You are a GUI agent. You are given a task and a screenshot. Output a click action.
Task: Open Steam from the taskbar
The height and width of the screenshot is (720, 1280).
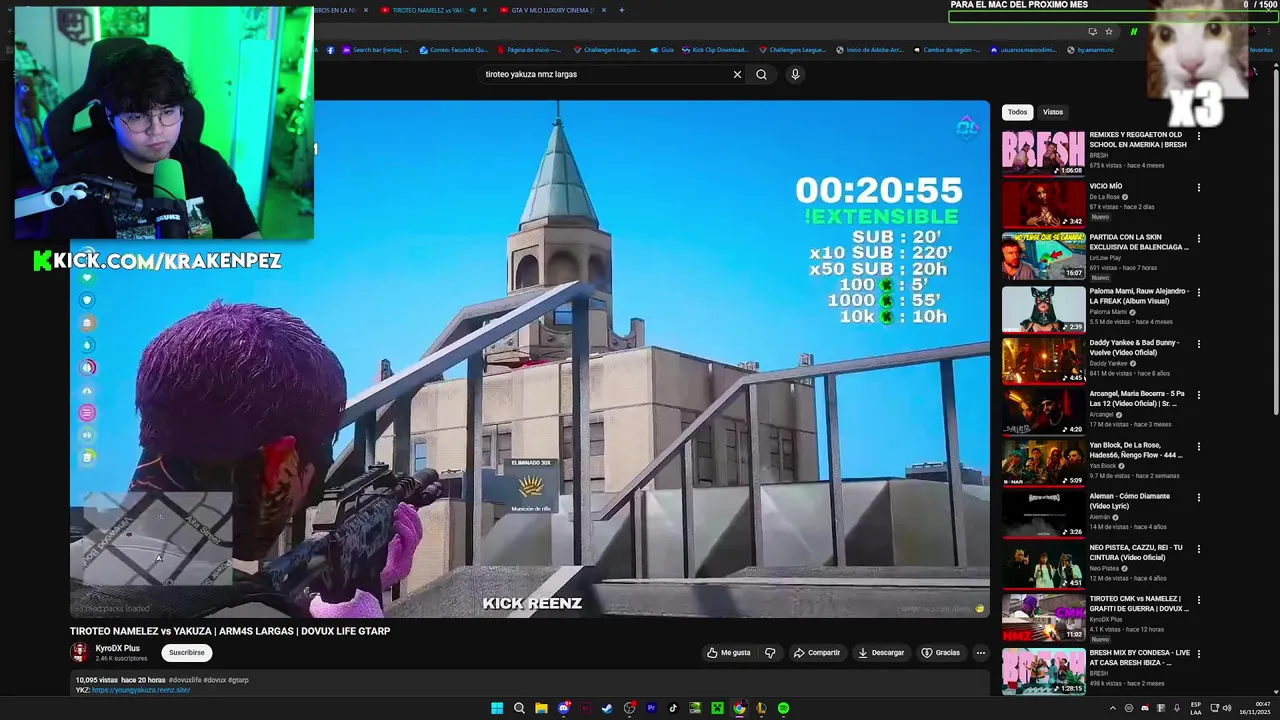click(607, 708)
